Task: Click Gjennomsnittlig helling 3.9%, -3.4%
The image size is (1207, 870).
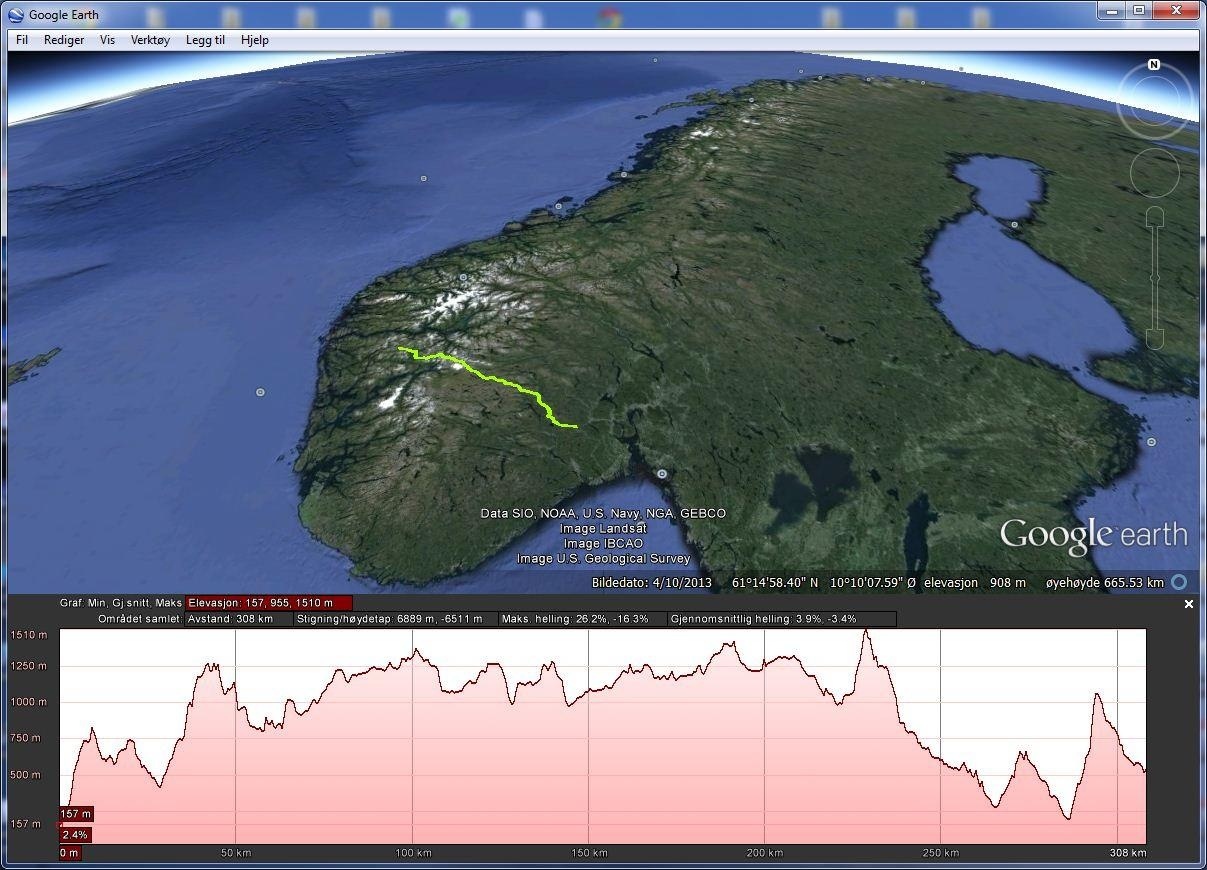Action: [x=782, y=619]
